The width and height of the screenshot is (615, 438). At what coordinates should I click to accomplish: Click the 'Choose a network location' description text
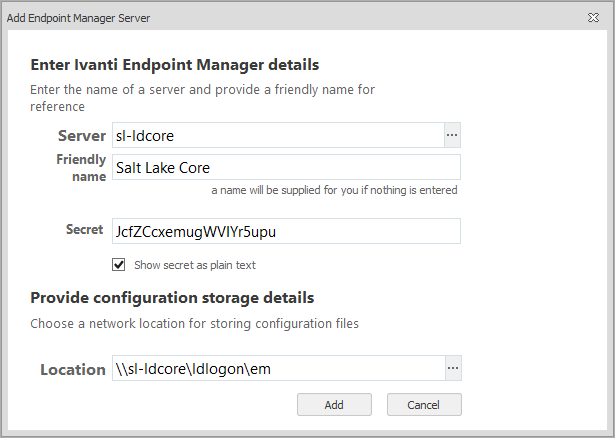click(x=194, y=323)
